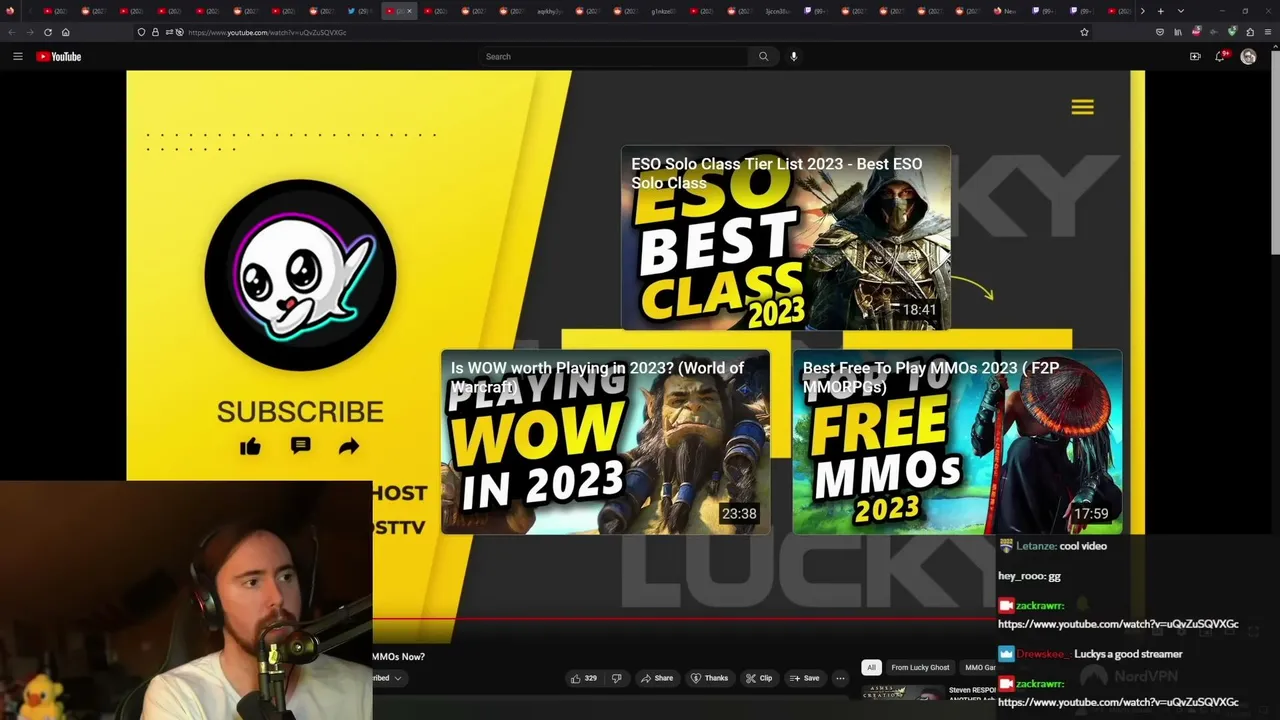Select the 'New' Firefox tab
The height and width of the screenshot is (720, 1280).
click(x=1005, y=11)
